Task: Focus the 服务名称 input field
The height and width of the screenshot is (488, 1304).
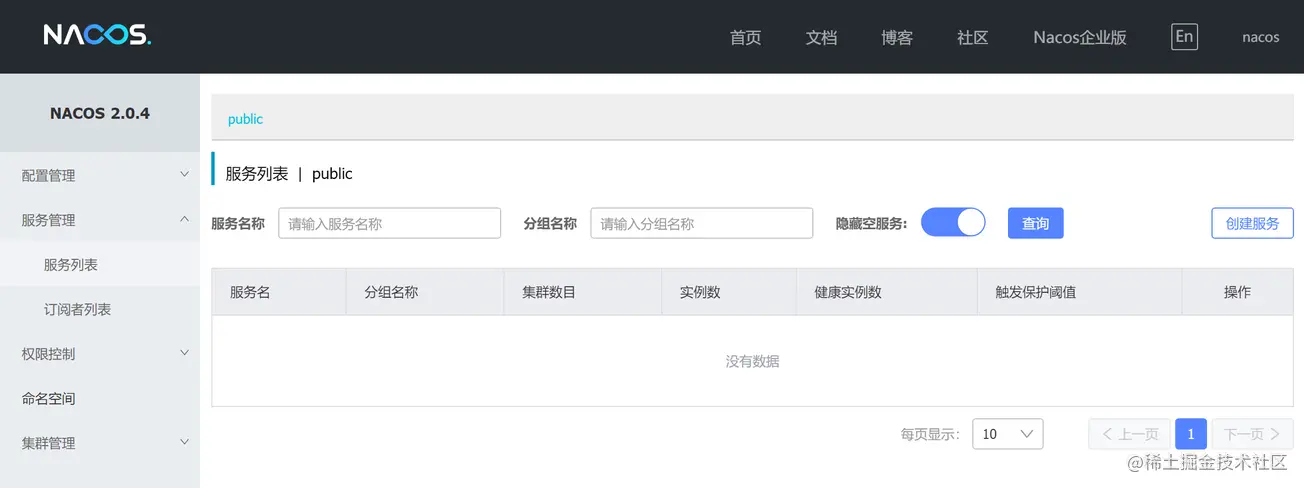Action: (389, 224)
